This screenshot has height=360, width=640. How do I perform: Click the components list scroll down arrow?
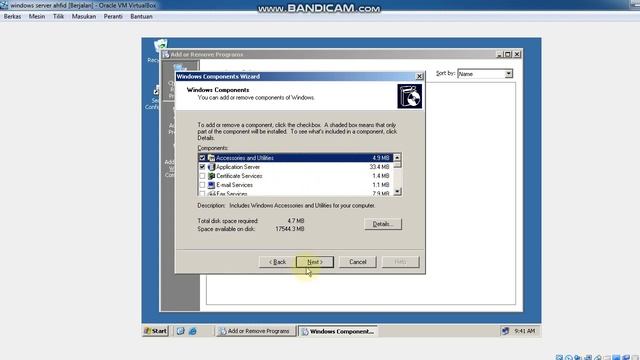point(397,191)
